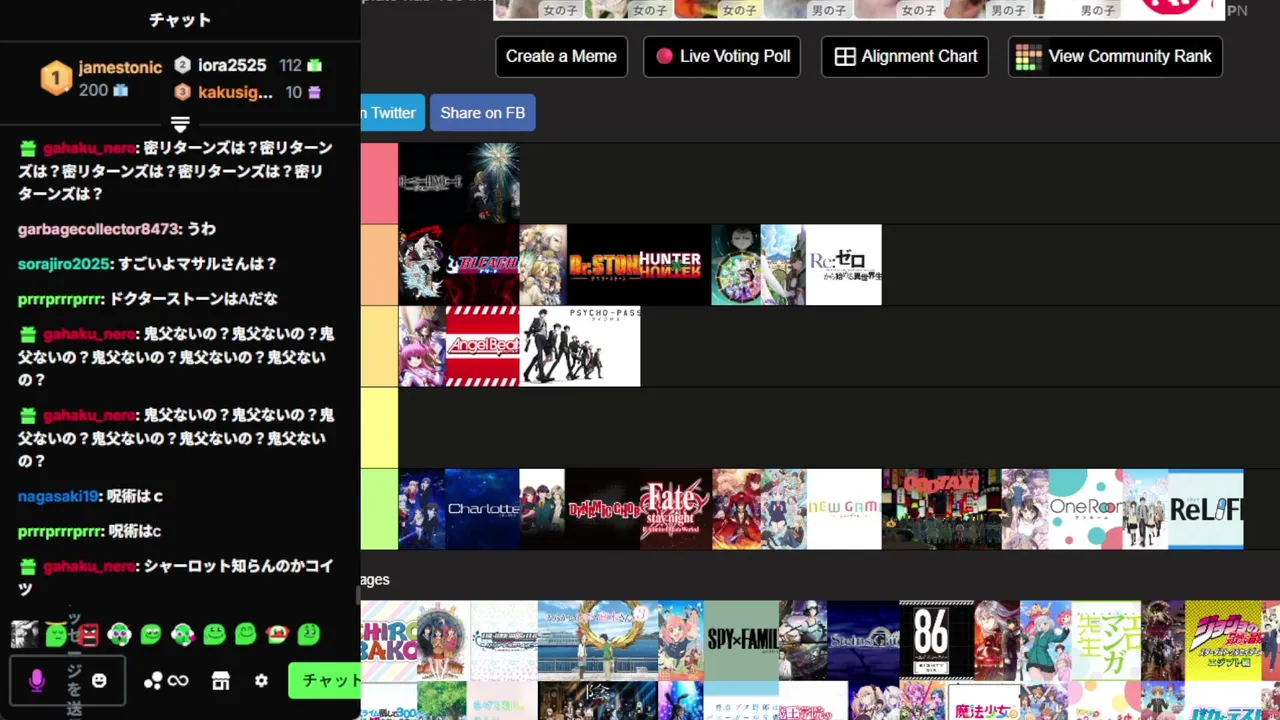This screenshot has height=720, width=1280.
Task: Click the pink top tier label
Action: coord(379,183)
